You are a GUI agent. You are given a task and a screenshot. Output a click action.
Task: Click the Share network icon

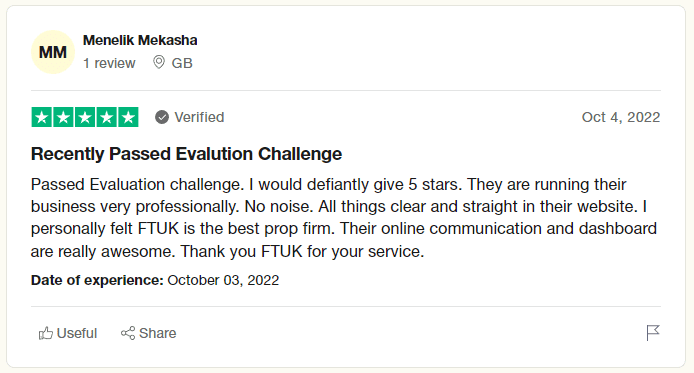[128, 333]
